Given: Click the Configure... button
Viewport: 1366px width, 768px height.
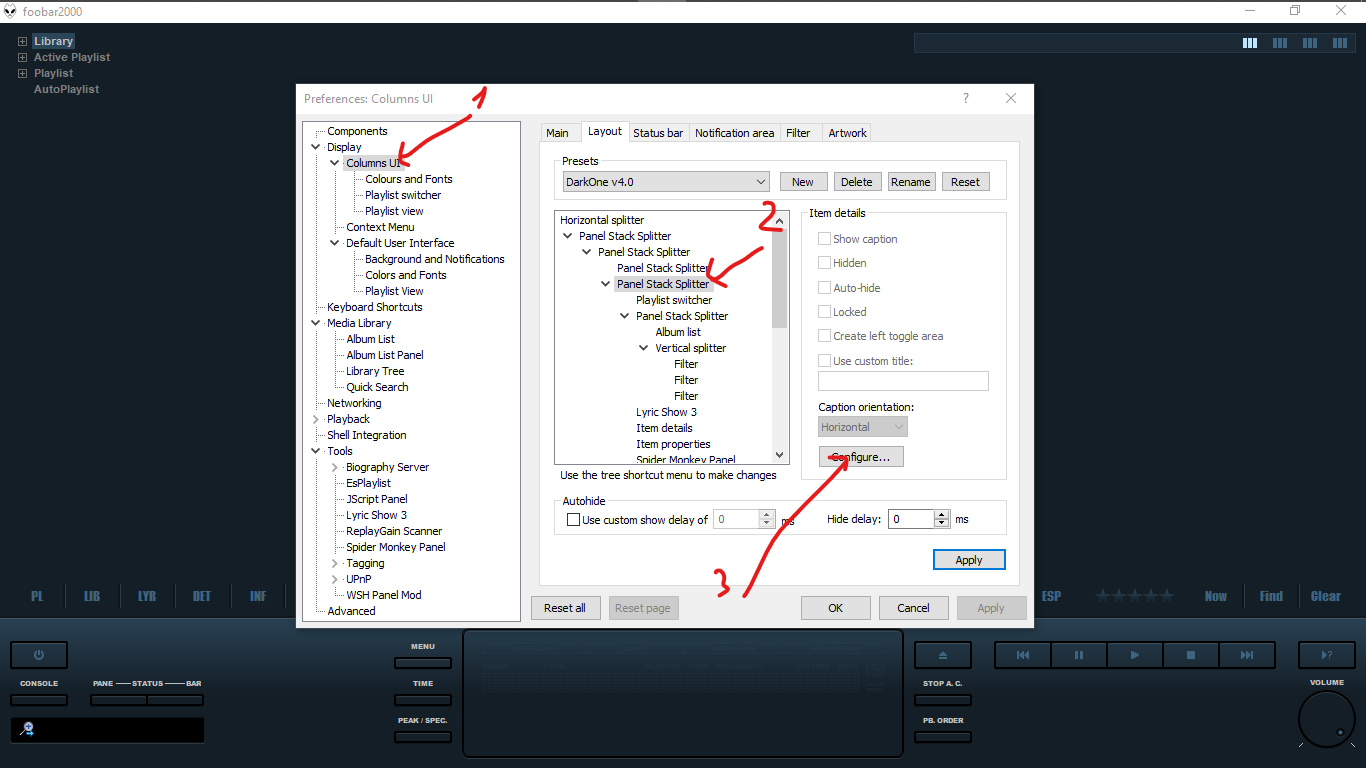Looking at the screenshot, I should coord(861,456).
